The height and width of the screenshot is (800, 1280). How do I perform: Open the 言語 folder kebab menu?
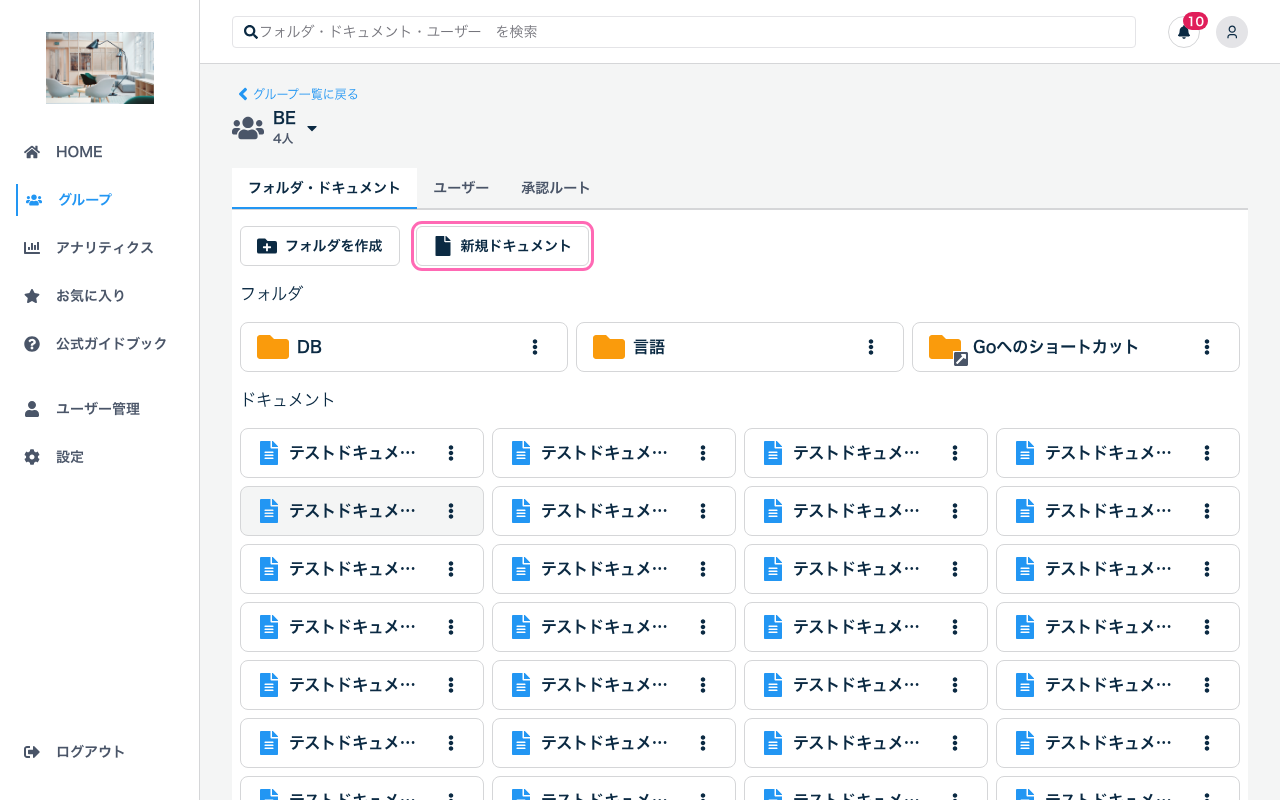point(869,347)
